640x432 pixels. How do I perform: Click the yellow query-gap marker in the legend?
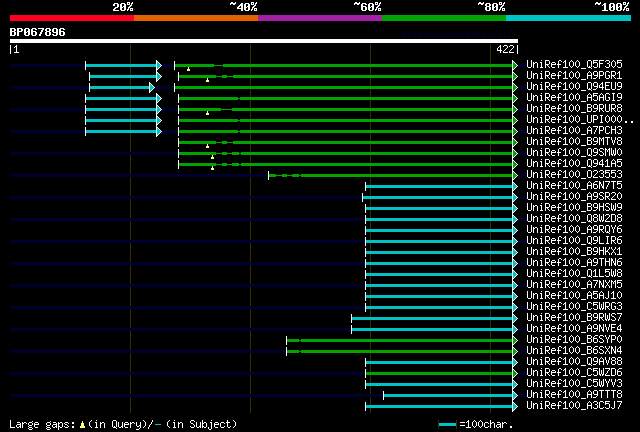(x=82, y=425)
